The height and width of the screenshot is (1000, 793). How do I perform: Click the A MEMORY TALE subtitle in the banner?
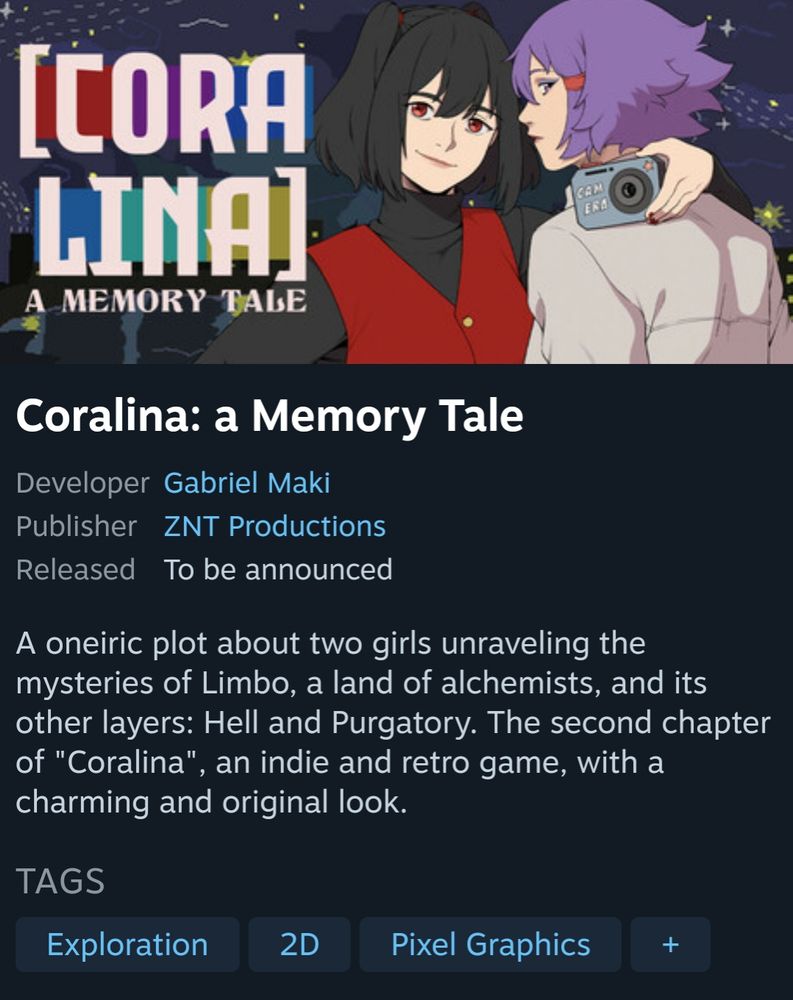(x=166, y=301)
